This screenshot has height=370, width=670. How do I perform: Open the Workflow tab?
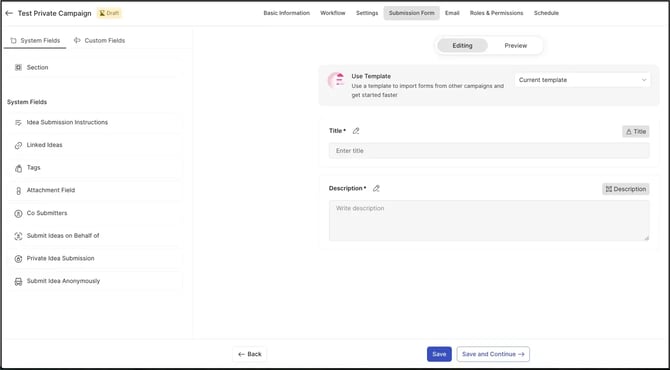pyautogui.click(x=332, y=13)
